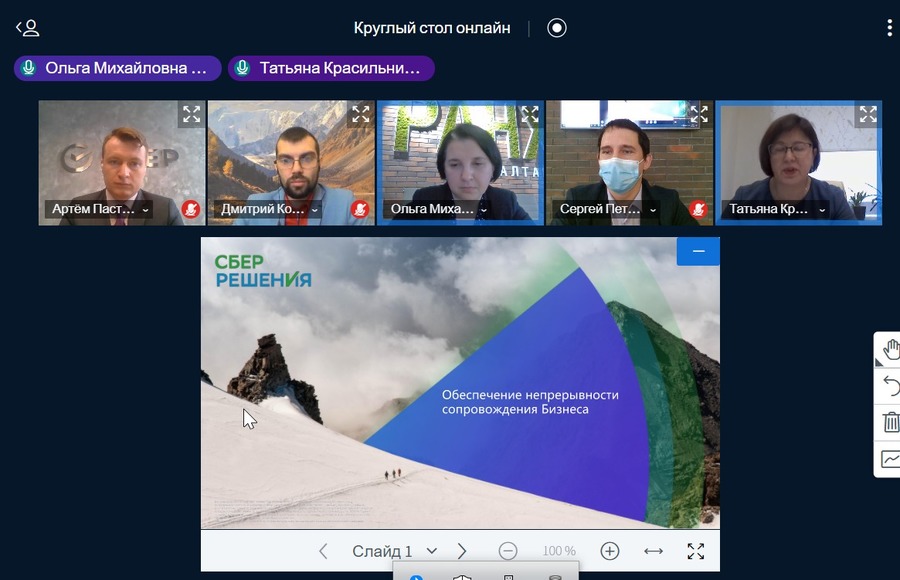The height and width of the screenshot is (580, 900).
Task: Click Дмитрий Ко video thumbnail
Action: click(291, 163)
